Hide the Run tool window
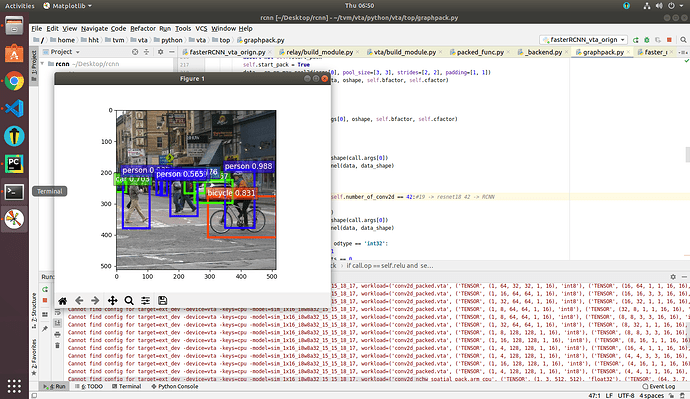The height and width of the screenshot is (399, 690). (x=684, y=277)
